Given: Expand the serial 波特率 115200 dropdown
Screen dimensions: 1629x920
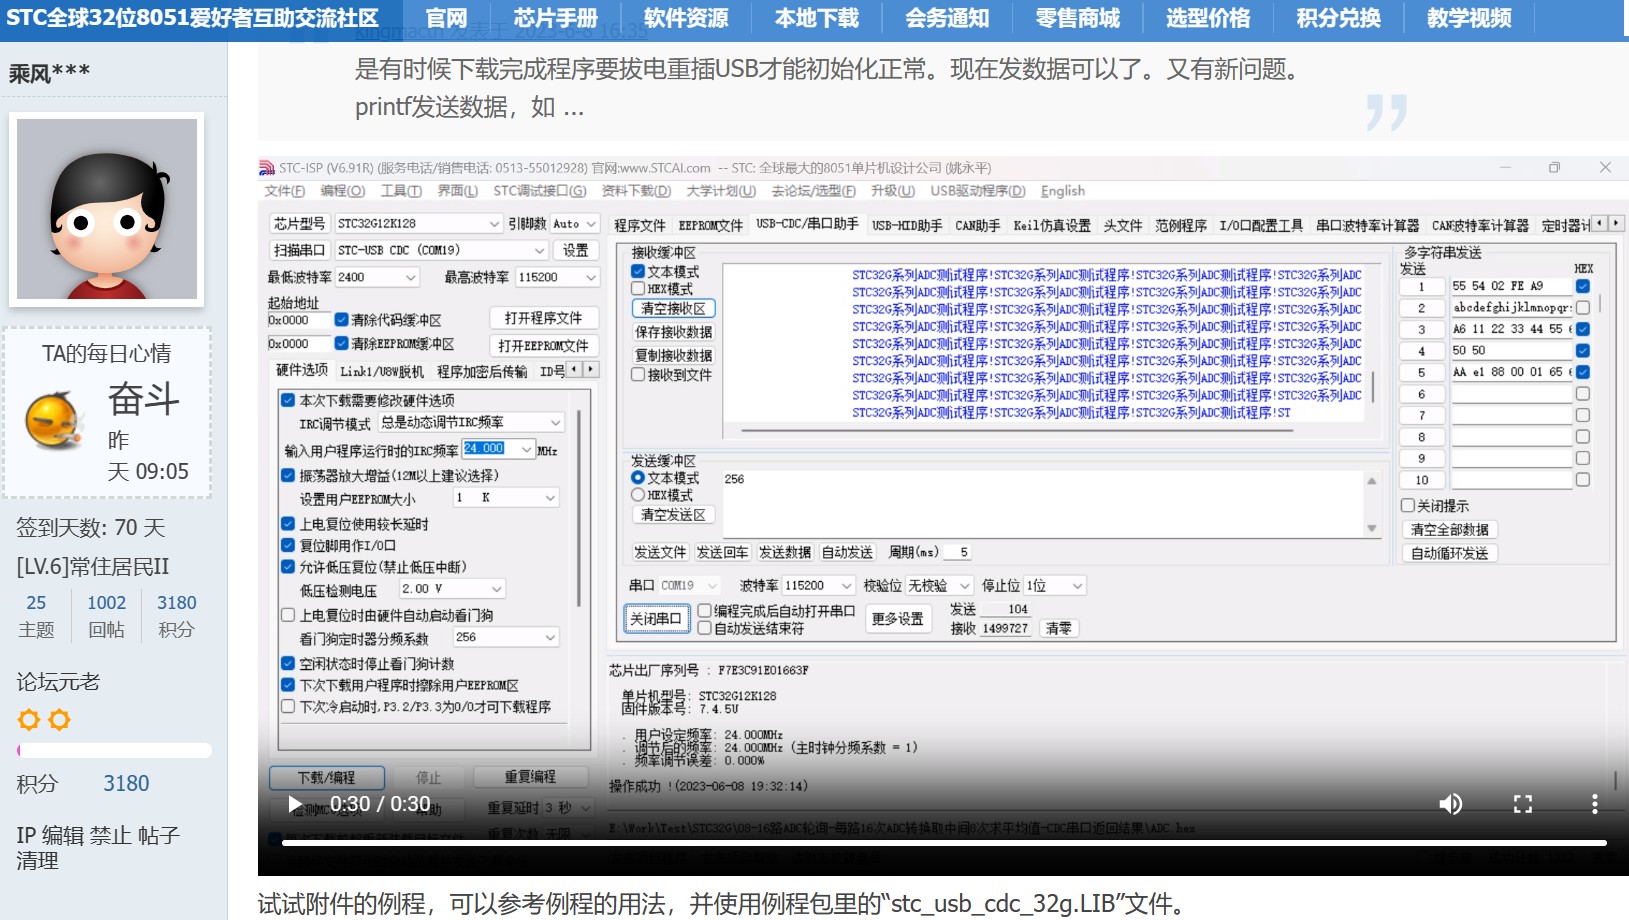Looking at the screenshot, I should (847, 586).
